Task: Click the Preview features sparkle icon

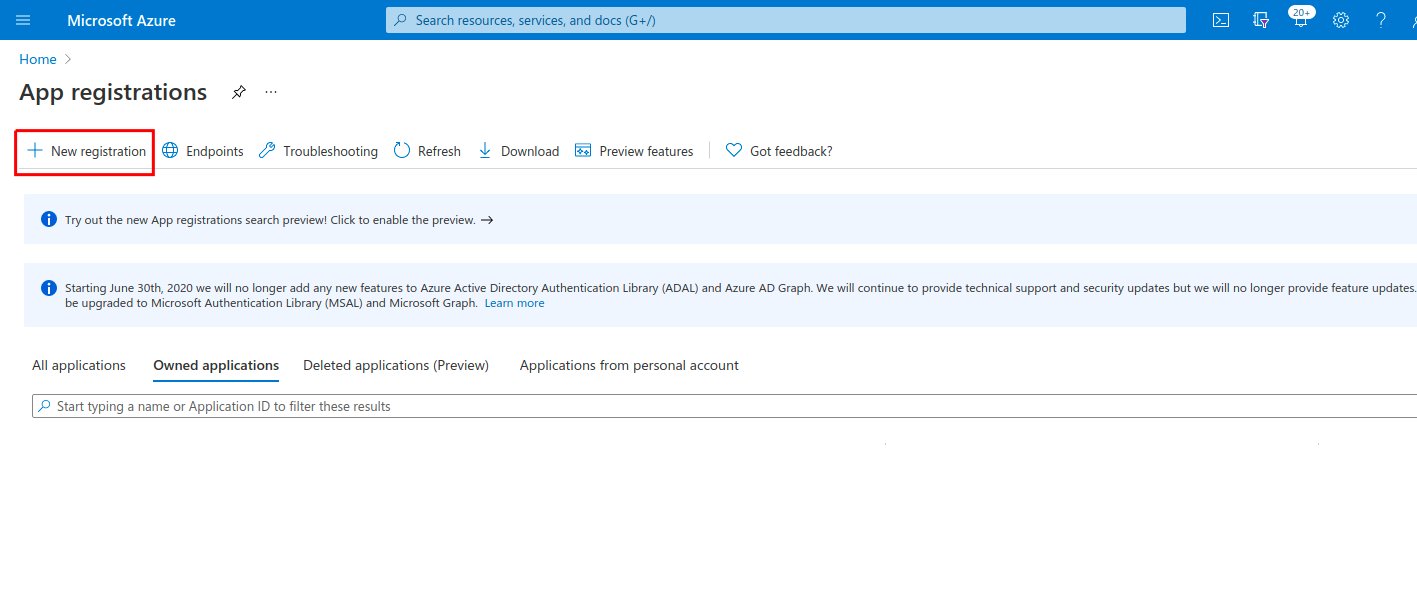Action: (583, 151)
